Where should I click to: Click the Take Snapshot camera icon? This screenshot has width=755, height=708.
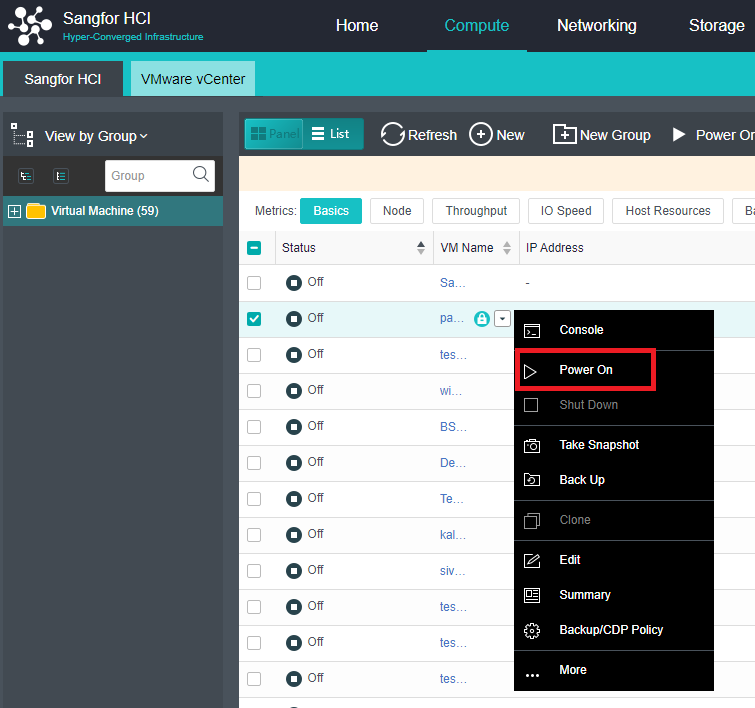tap(532, 445)
